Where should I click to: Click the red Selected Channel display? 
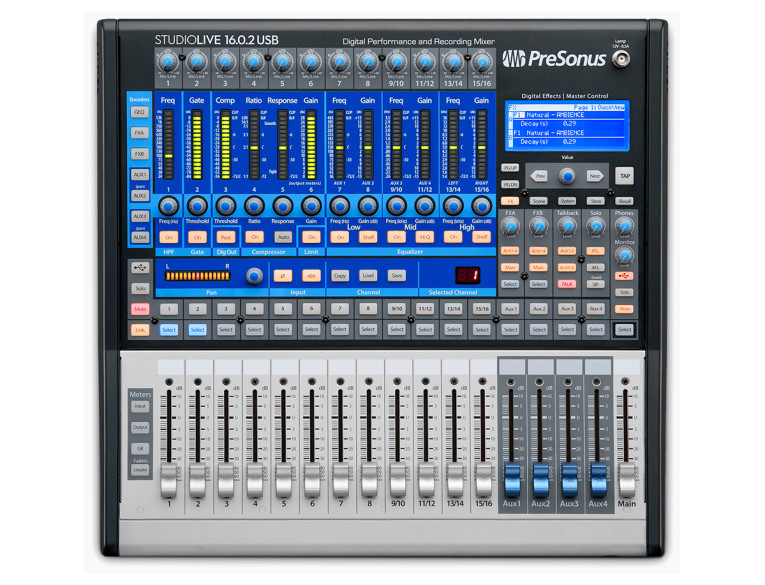click(467, 275)
